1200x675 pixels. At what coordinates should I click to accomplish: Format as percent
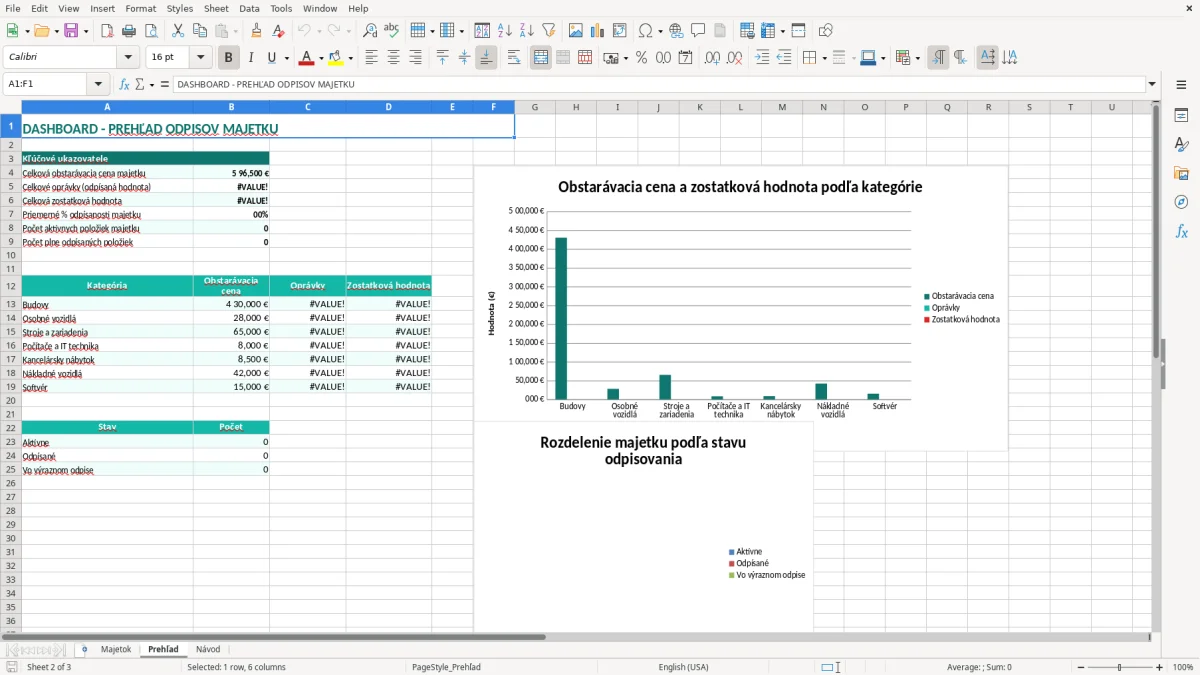point(641,58)
